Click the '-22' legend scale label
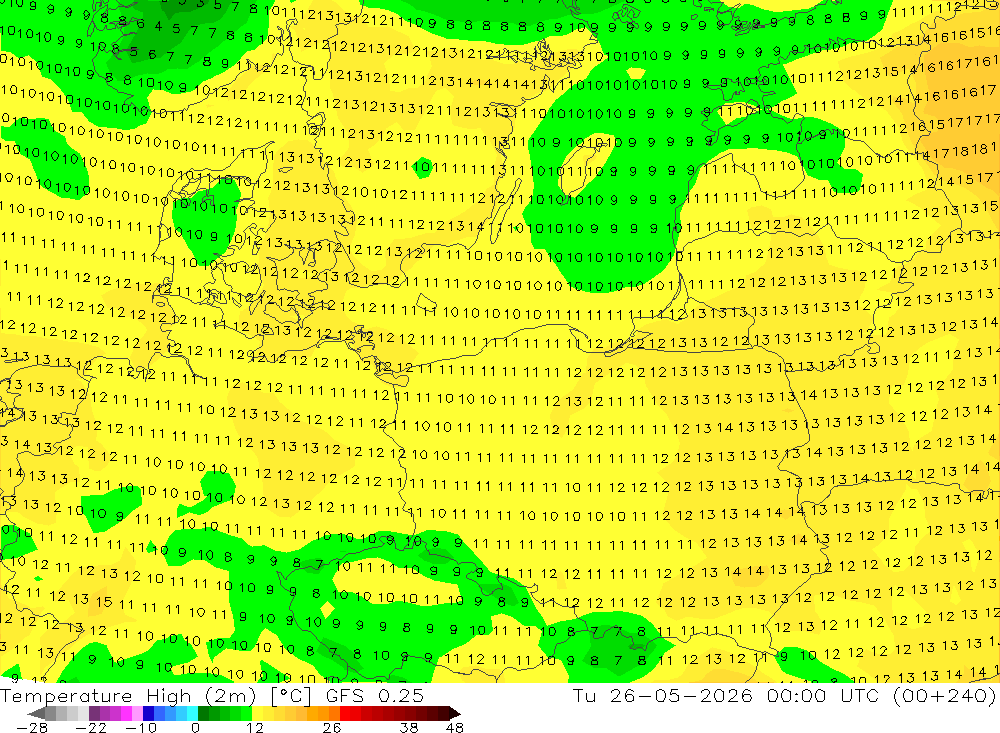This screenshot has height=733, width=1000. 91,727
